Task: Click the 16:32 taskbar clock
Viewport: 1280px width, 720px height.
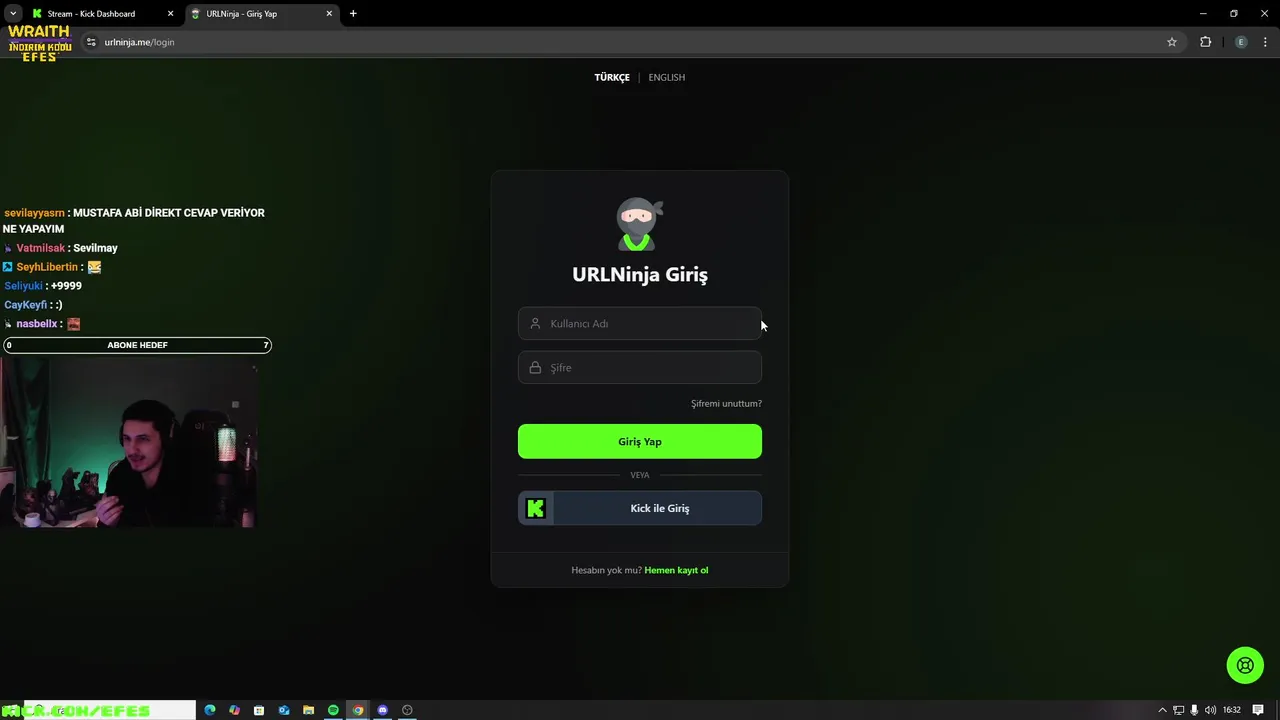Action: [1231, 710]
